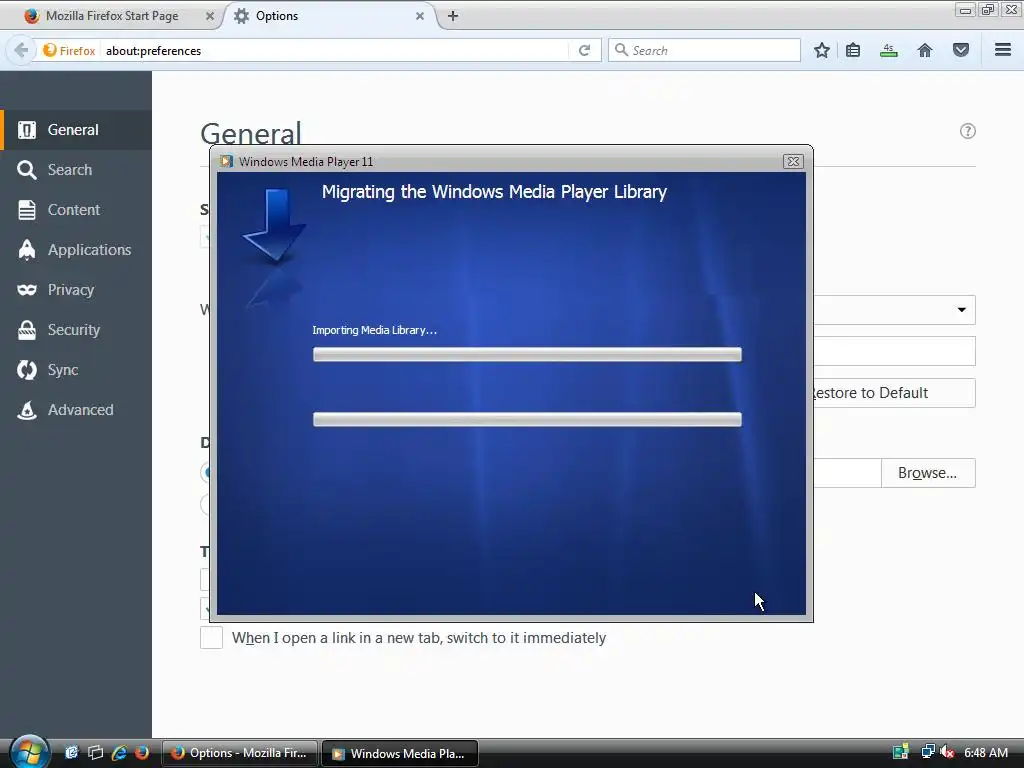The image size is (1024, 768).
Task: Open the Search preferences category
Action: point(76,170)
